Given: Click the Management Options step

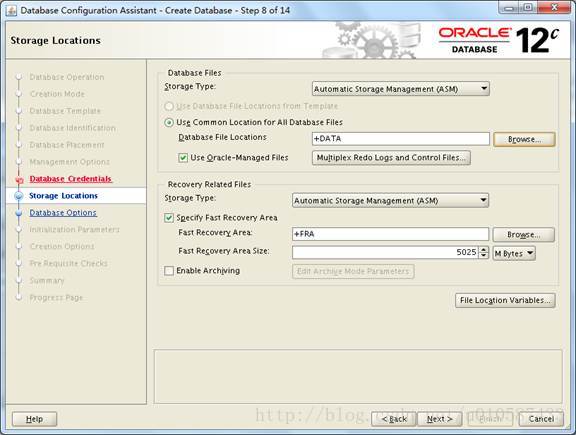Looking at the screenshot, I should click(x=69, y=162).
